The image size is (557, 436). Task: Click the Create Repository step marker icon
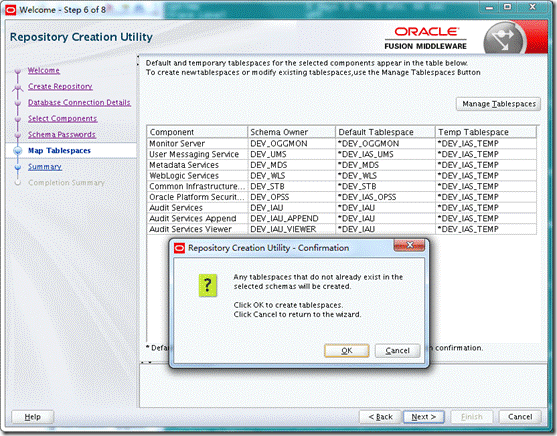pos(18,87)
